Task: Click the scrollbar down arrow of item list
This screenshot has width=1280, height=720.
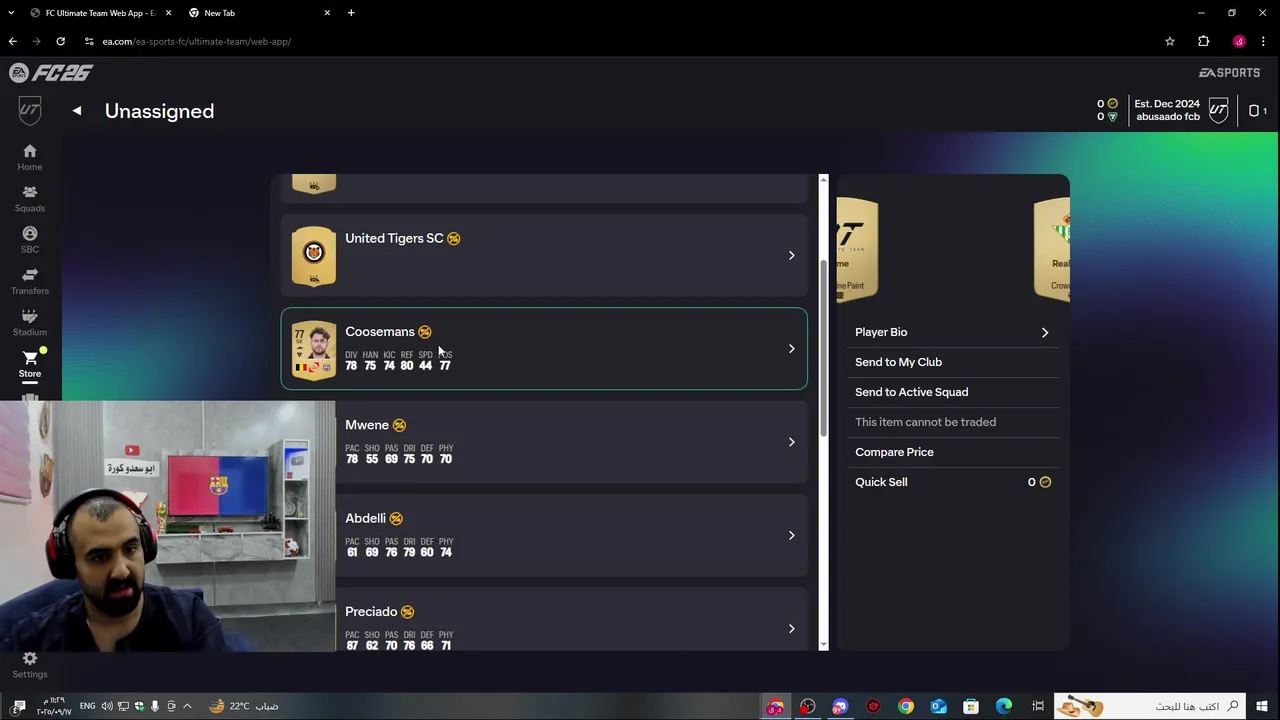Action: pyautogui.click(x=823, y=645)
